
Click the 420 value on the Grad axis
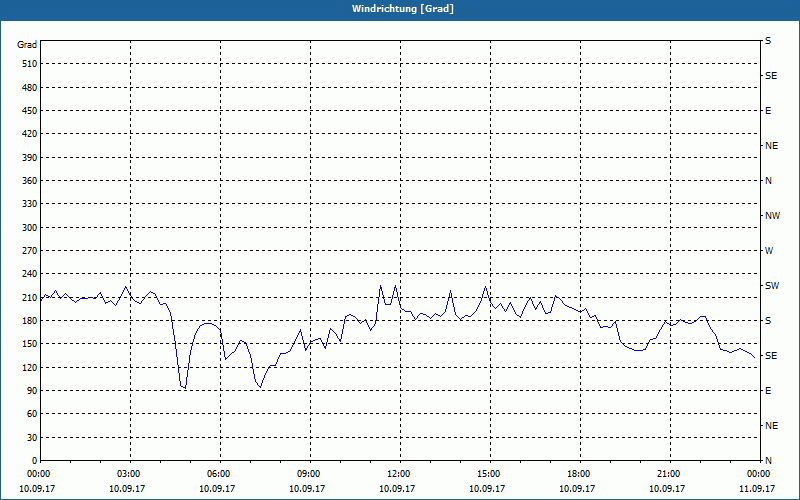[x=30, y=134]
